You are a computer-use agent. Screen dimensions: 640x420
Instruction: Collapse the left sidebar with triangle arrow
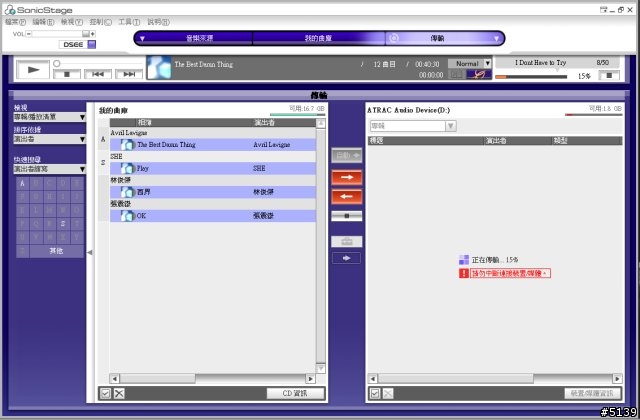(x=90, y=252)
